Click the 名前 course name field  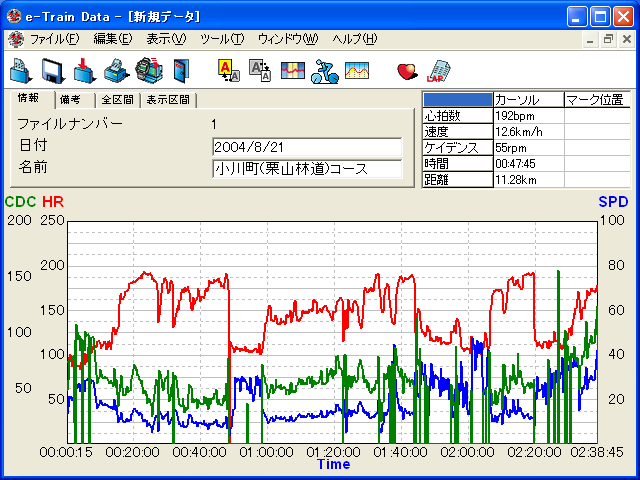point(306,169)
